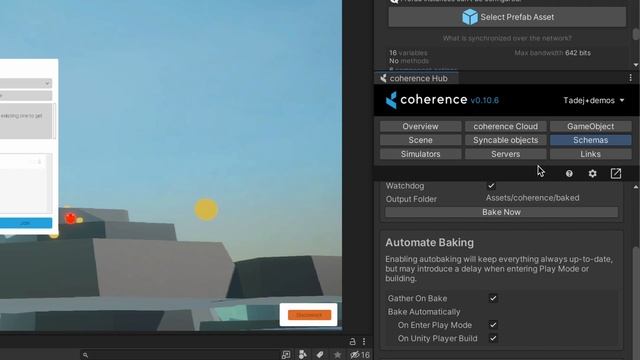640x360 pixels.
Task: Click the coherence logo in Hub header
Action: [x=391, y=100]
